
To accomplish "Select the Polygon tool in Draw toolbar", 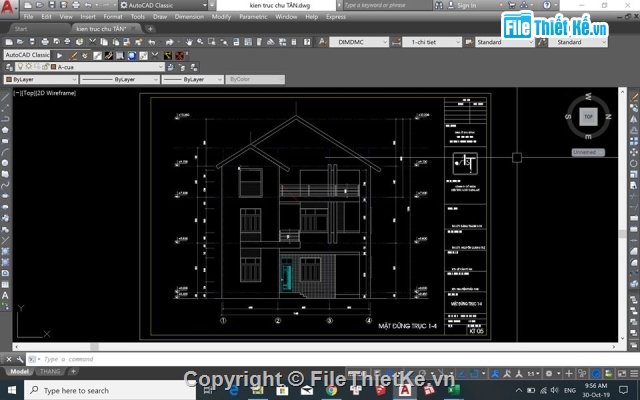I will pos(5,130).
